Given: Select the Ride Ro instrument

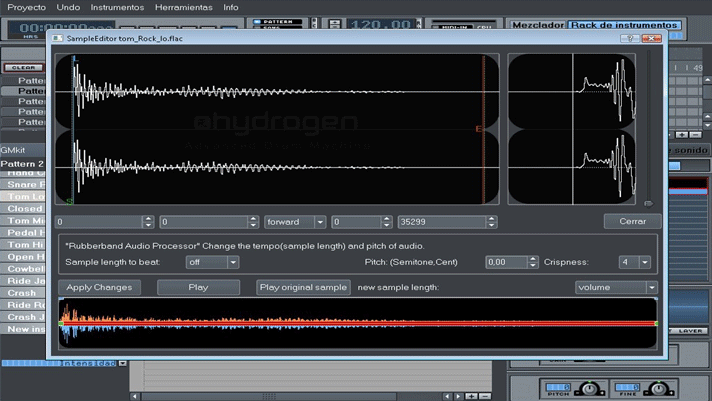Looking at the screenshot, I should tap(23, 305).
